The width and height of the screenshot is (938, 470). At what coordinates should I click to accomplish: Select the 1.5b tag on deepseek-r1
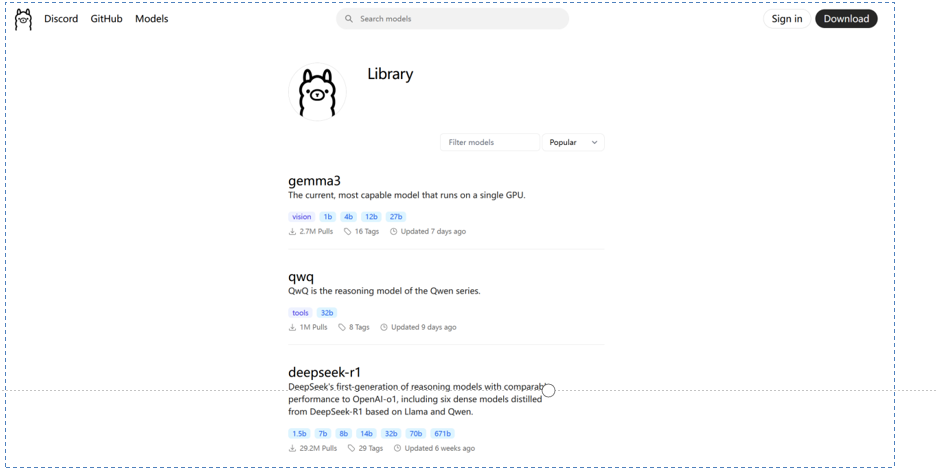tap(300, 434)
